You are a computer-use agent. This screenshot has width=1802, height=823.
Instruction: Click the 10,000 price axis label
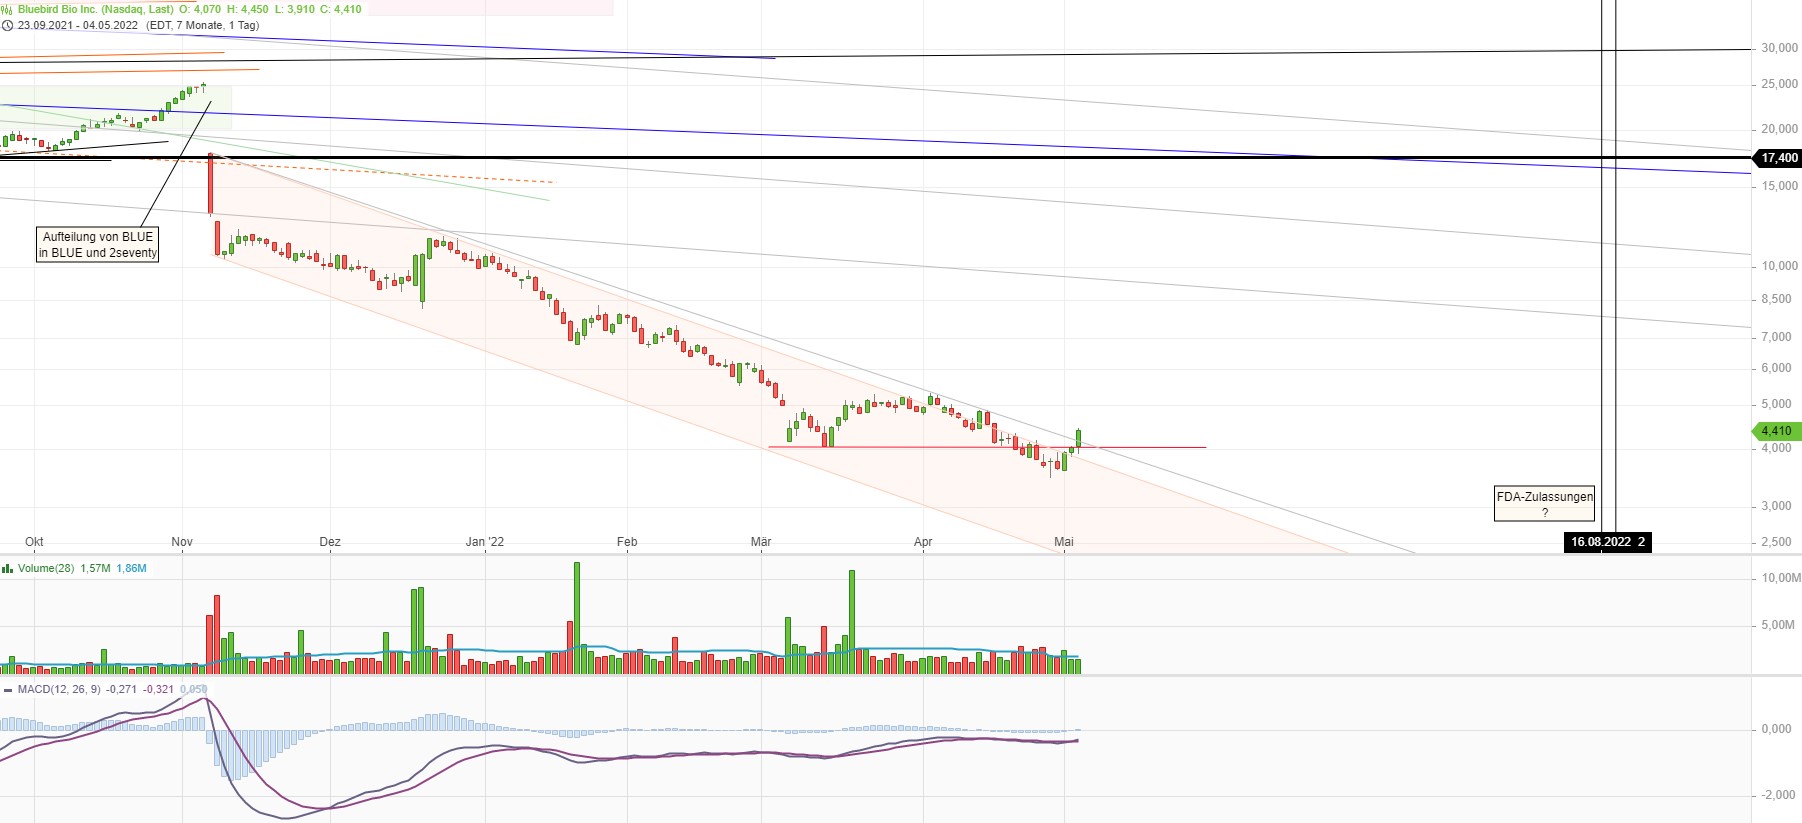(x=1779, y=266)
